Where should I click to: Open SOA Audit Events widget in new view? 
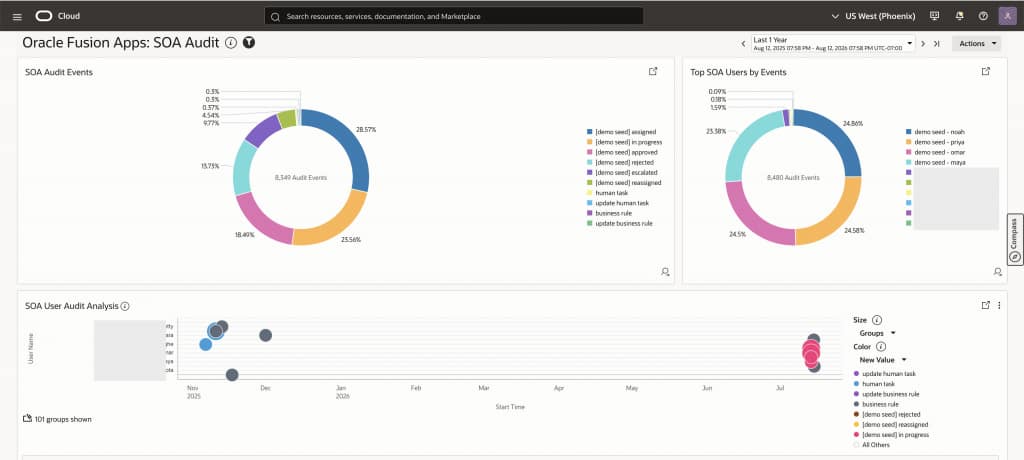coord(653,71)
